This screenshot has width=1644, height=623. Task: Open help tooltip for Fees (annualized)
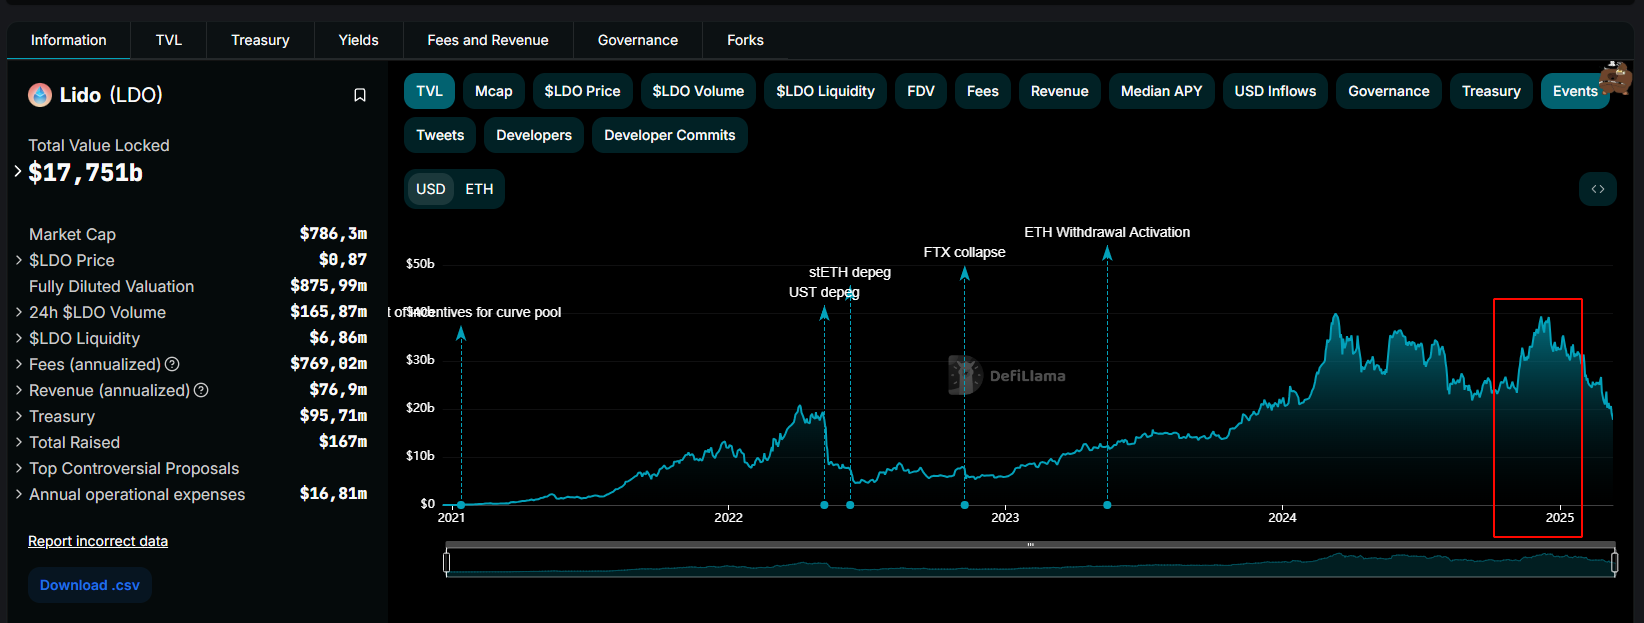point(172,364)
